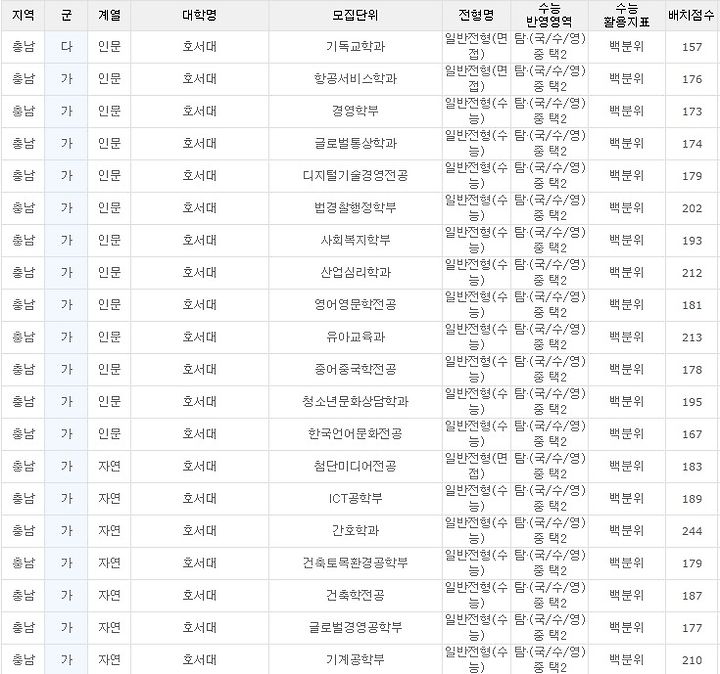Click the 수능 활용지표 column header
The height and width of the screenshot is (674, 720).
point(626,15)
